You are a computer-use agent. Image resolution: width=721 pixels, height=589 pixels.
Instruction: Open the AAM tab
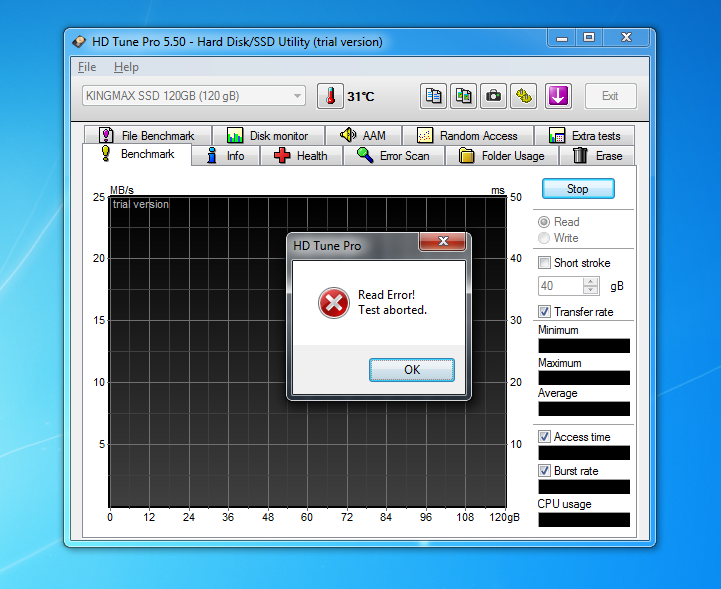point(363,136)
